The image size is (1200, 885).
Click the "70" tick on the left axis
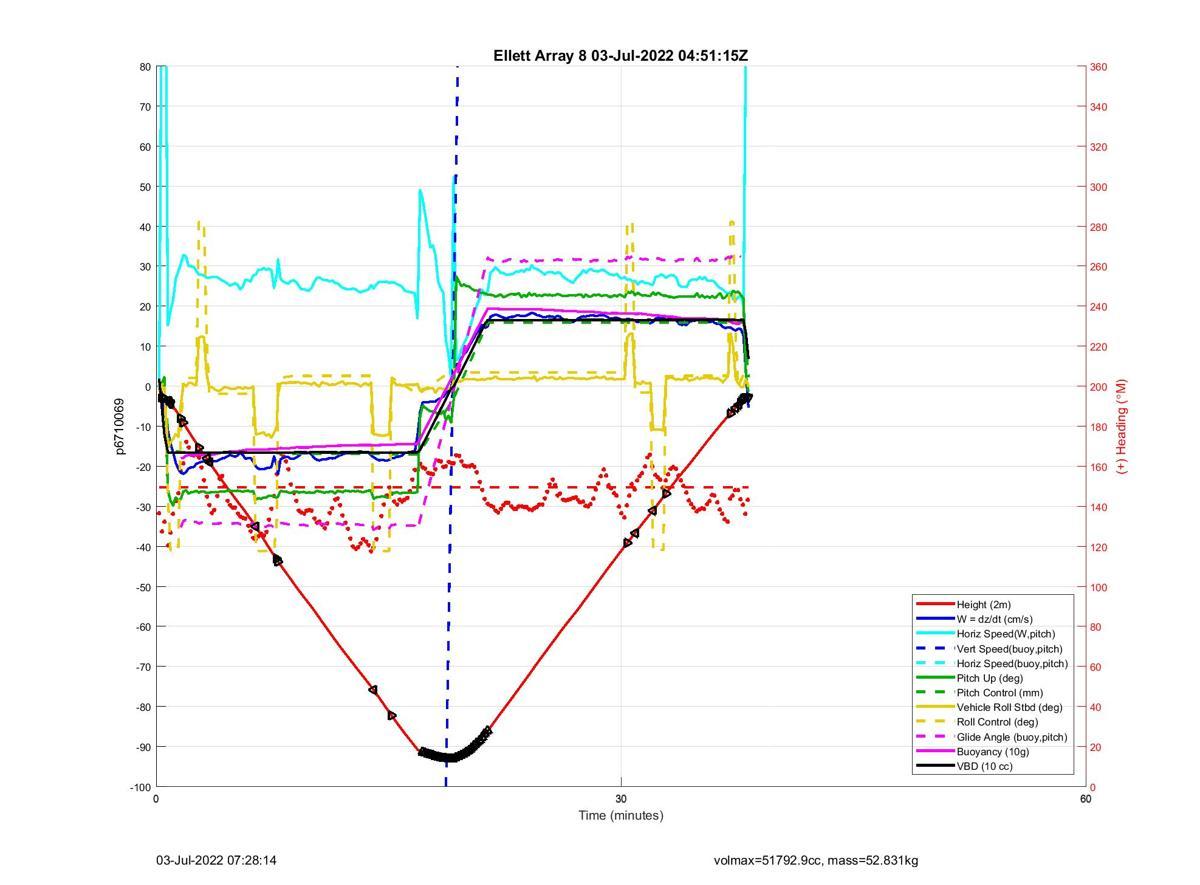point(145,107)
